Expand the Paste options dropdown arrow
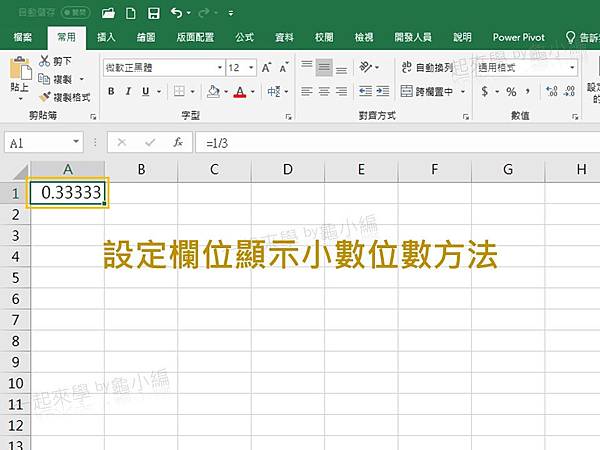The height and width of the screenshot is (450, 600). pyautogui.click(x=20, y=99)
